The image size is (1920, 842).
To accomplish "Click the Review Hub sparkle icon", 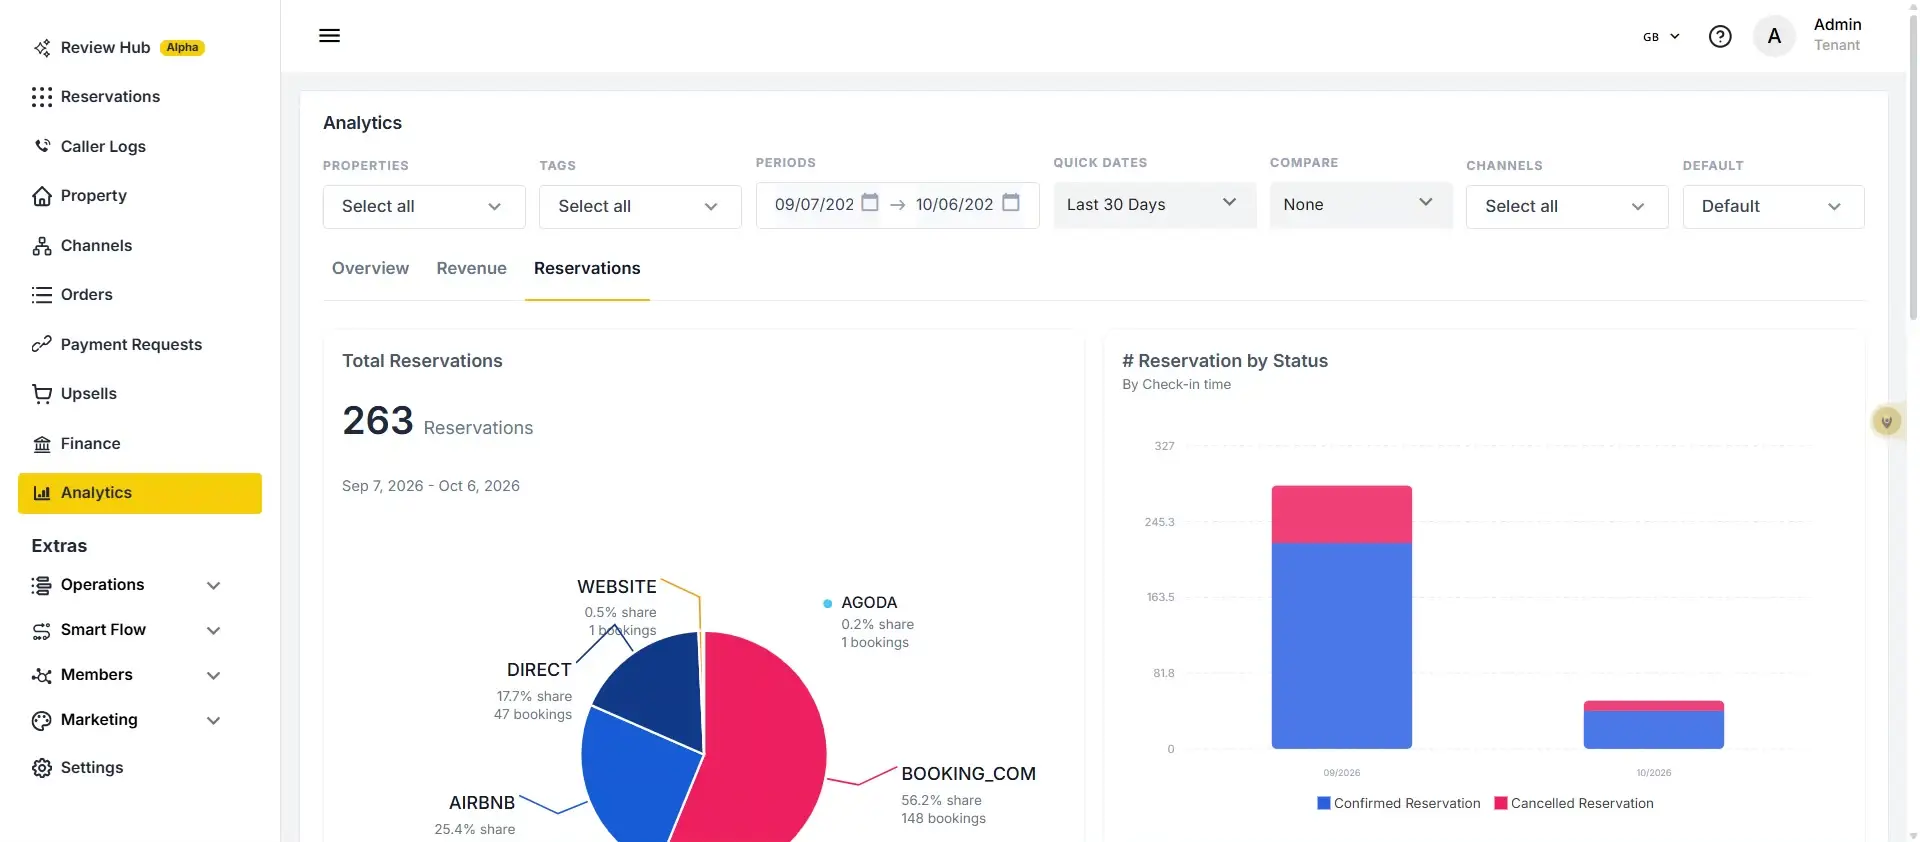I will click(x=42, y=48).
